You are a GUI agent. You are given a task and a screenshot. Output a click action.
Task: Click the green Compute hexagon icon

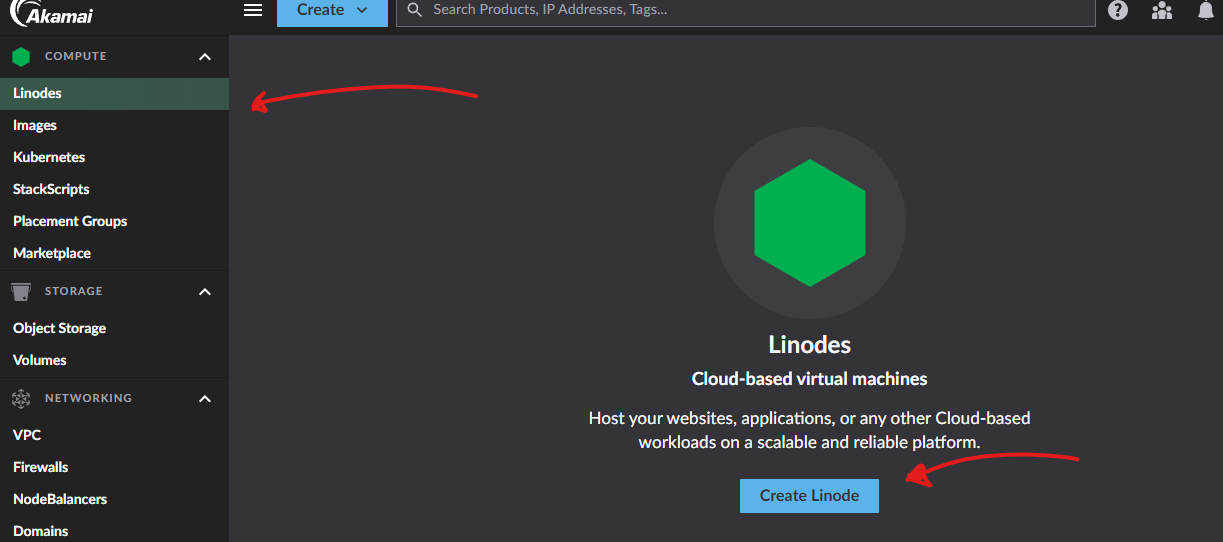tap(21, 57)
